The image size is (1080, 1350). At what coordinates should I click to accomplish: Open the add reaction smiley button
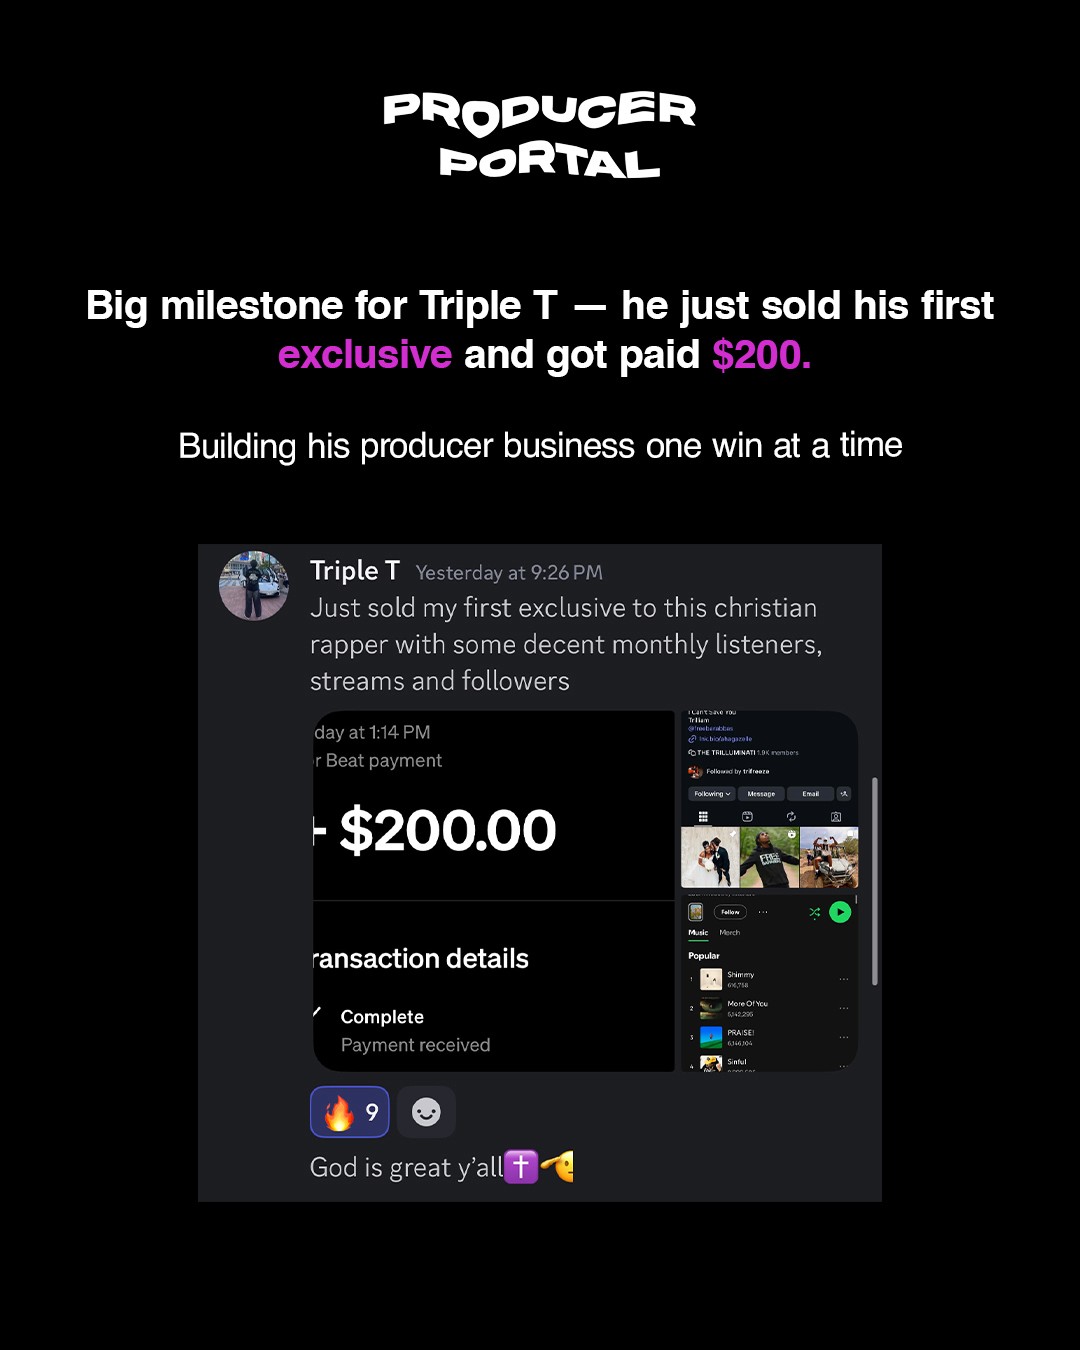[x=426, y=1112]
